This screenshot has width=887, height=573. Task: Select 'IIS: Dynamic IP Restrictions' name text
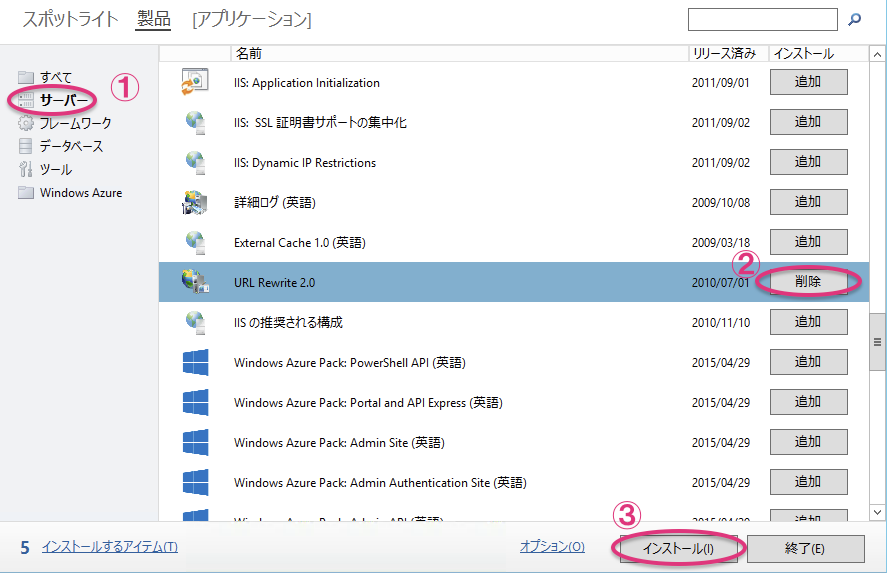(x=305, y=163)
